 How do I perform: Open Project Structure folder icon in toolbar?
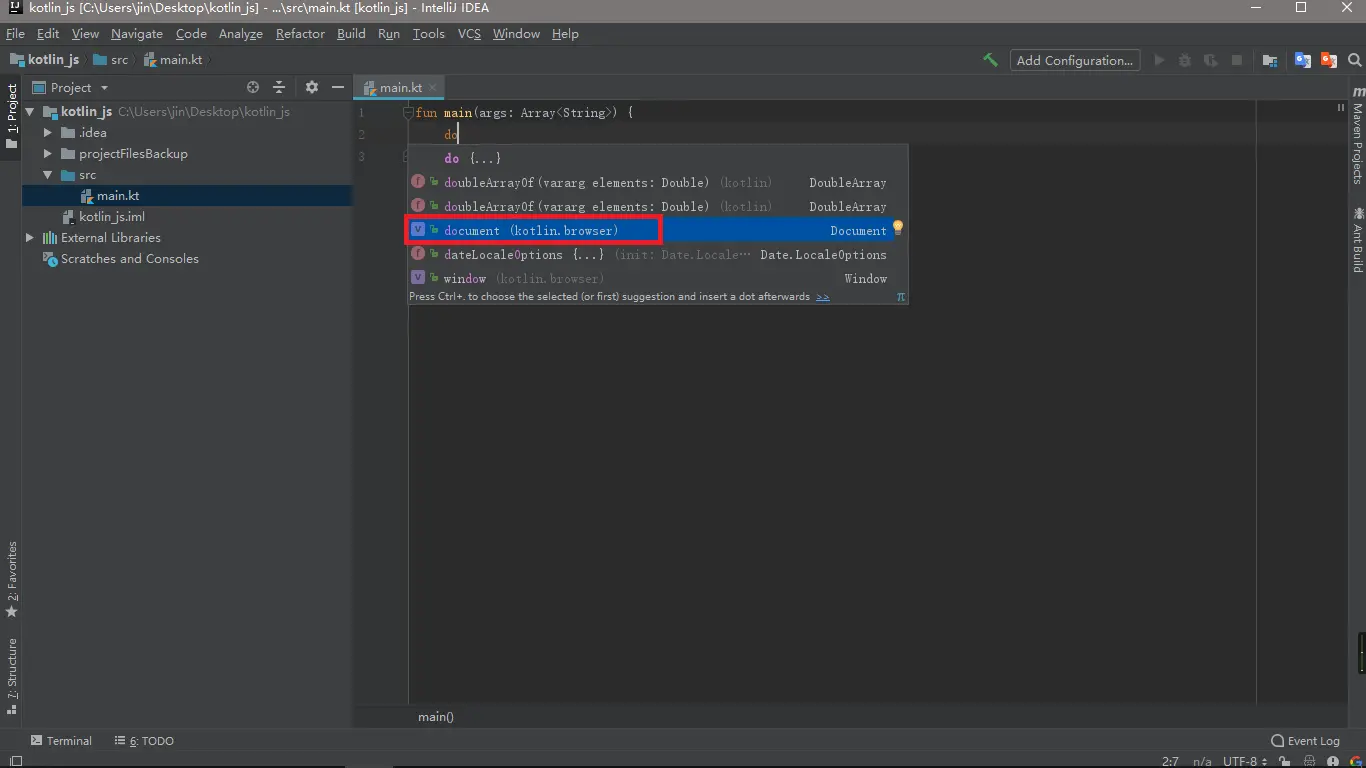point(1270,60)
